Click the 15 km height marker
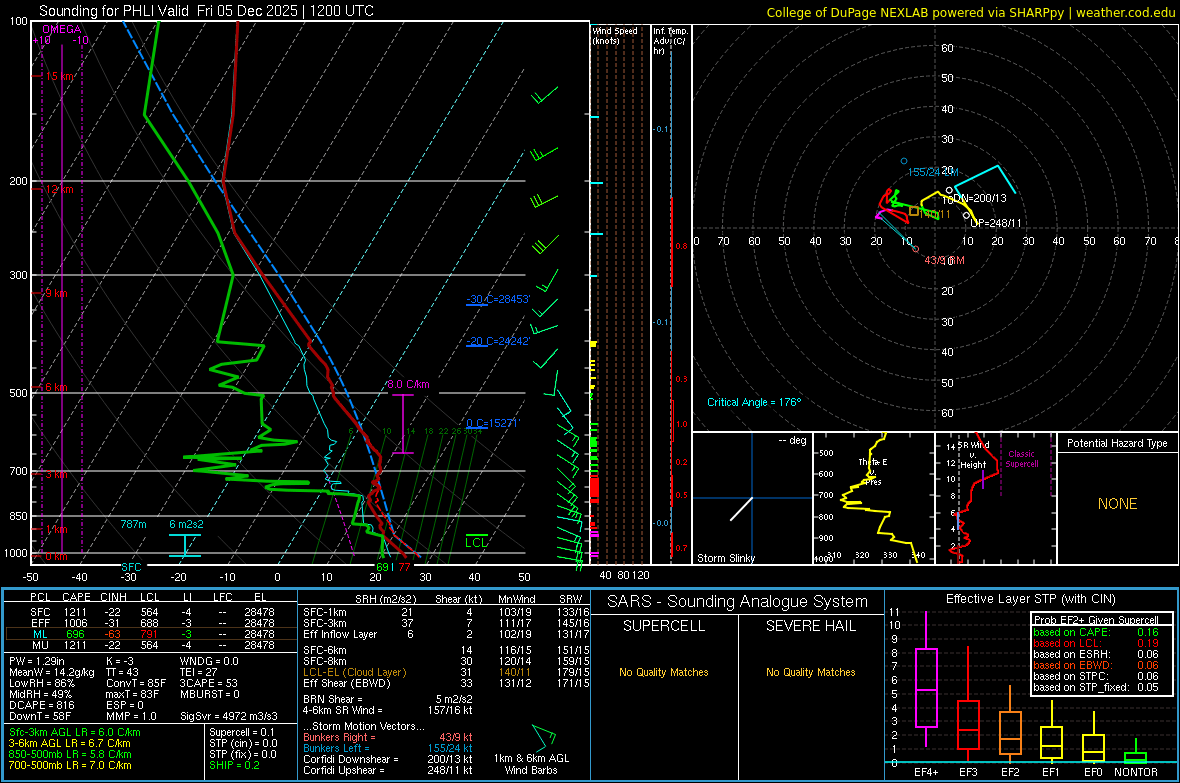 (60, 76)
